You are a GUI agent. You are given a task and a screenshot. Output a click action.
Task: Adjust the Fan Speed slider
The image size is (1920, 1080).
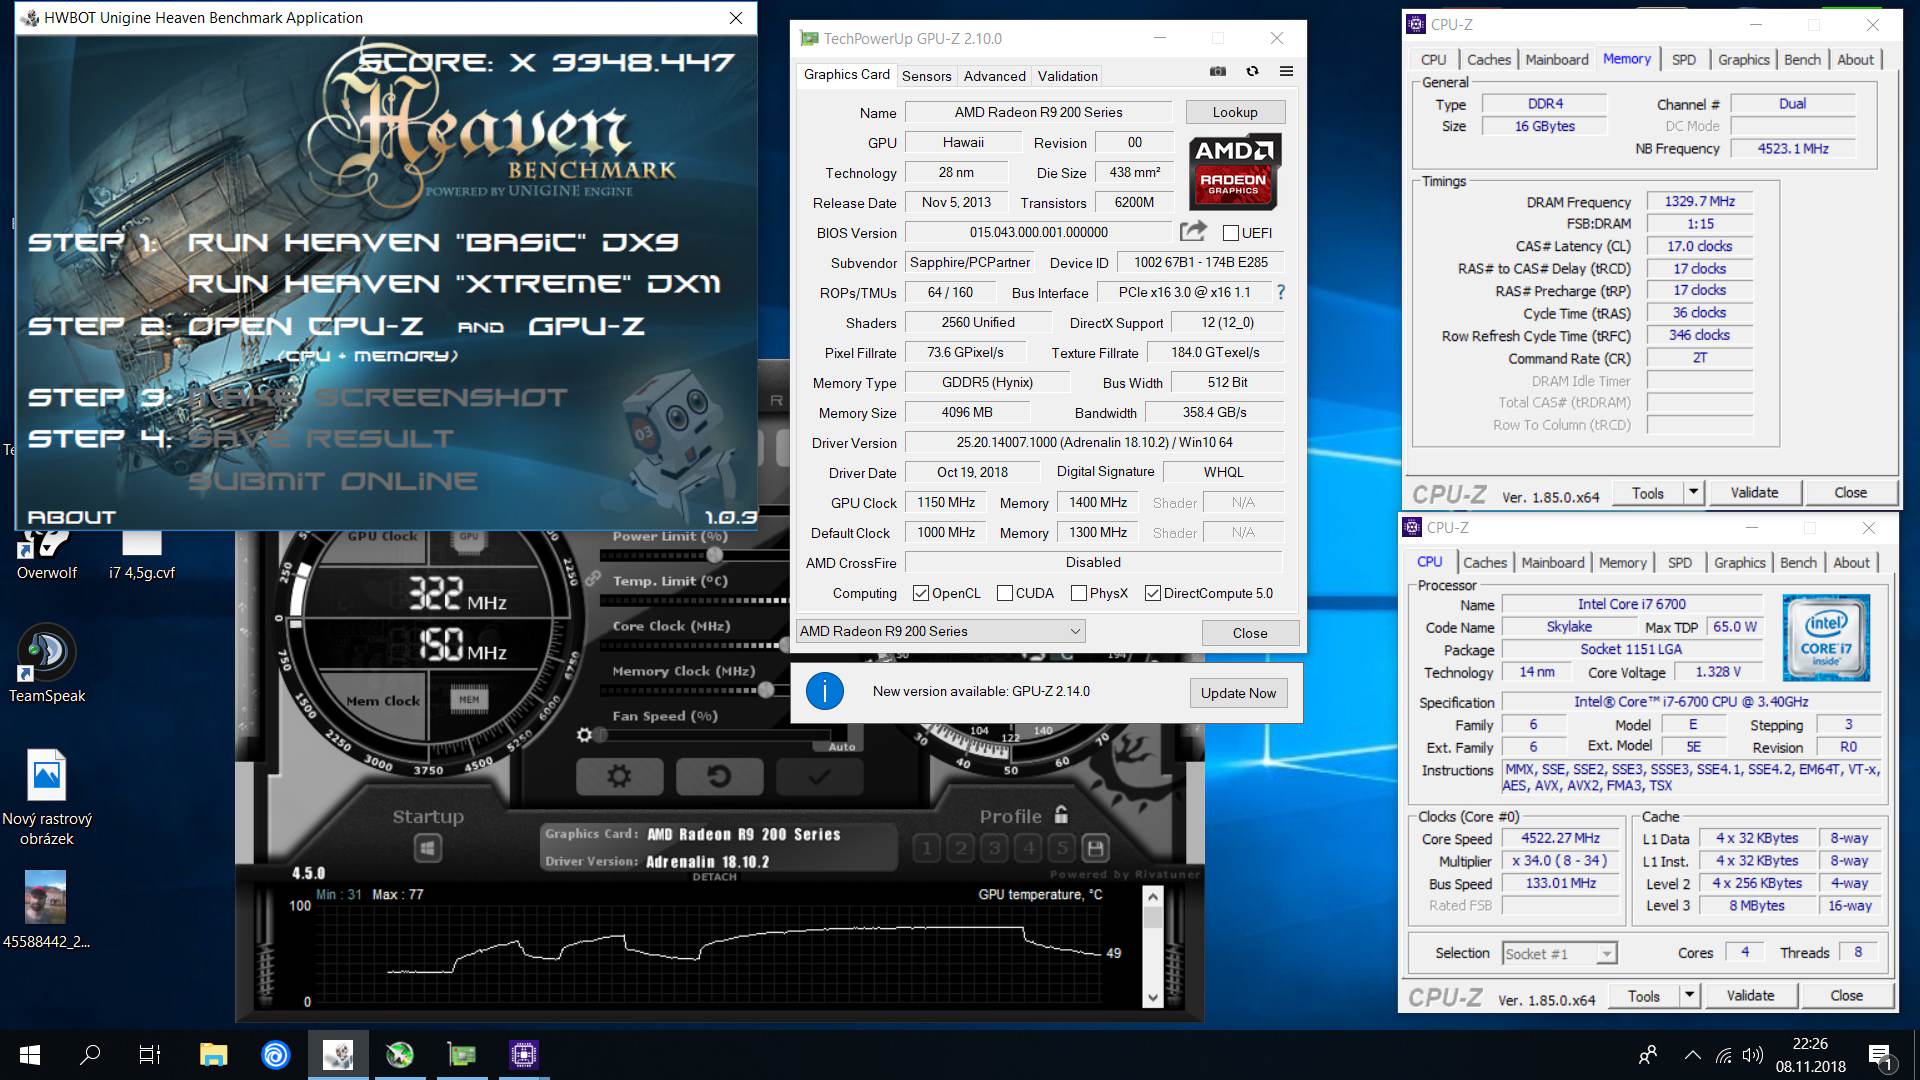(600, 734)
